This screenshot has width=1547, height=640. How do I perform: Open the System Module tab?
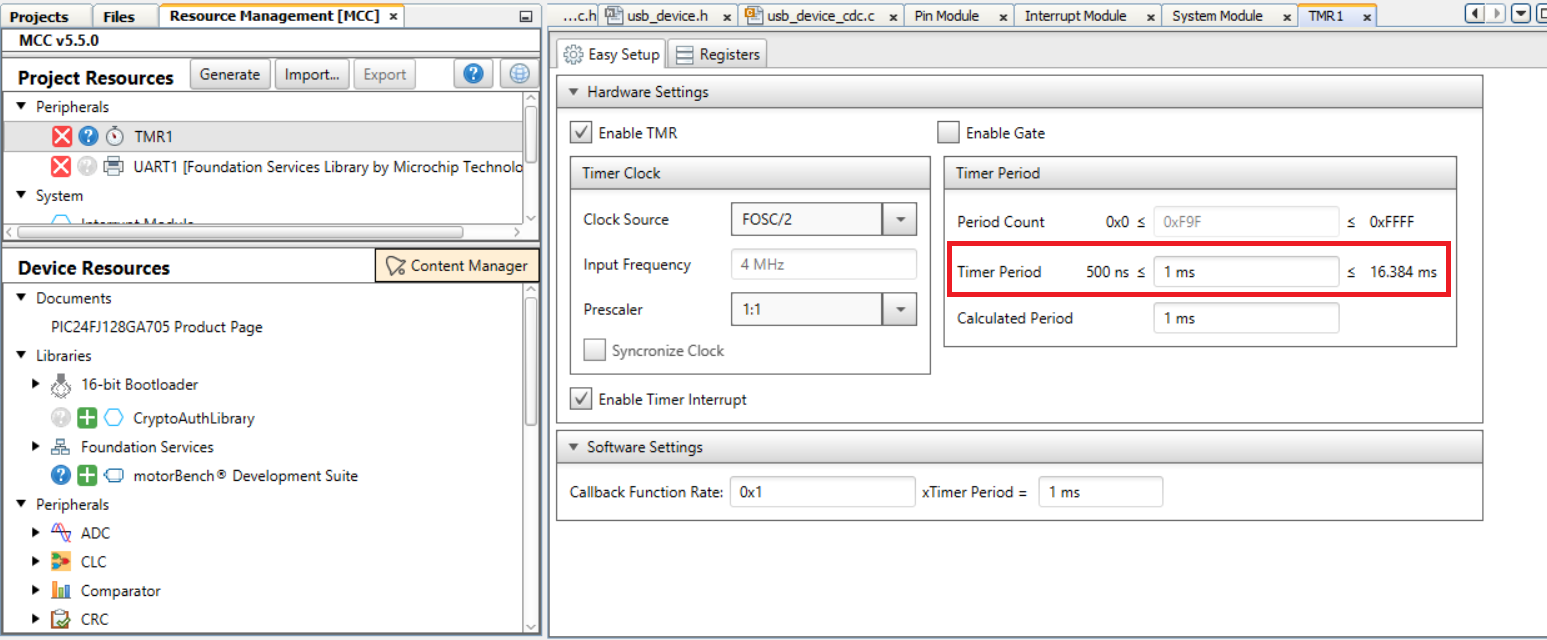(x=1227, y=16)
